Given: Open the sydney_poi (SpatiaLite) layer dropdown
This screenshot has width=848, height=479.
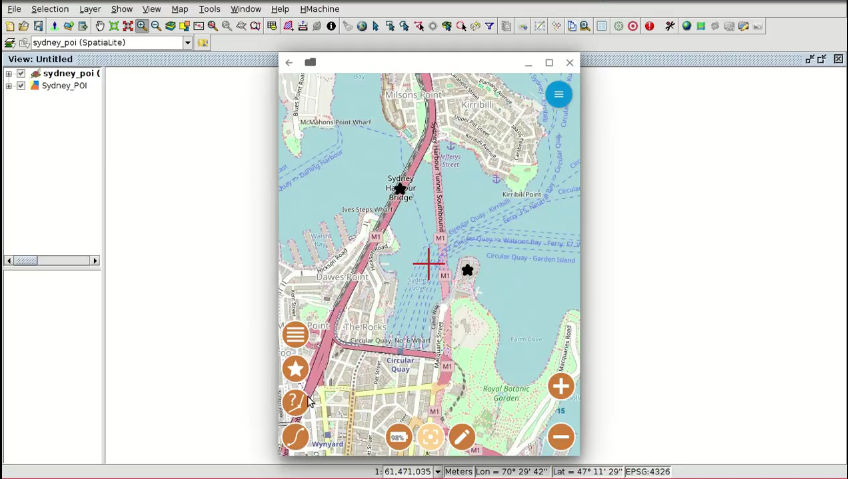Looking at the screenshot, I should pyautogui.click(x=187, y=43).
